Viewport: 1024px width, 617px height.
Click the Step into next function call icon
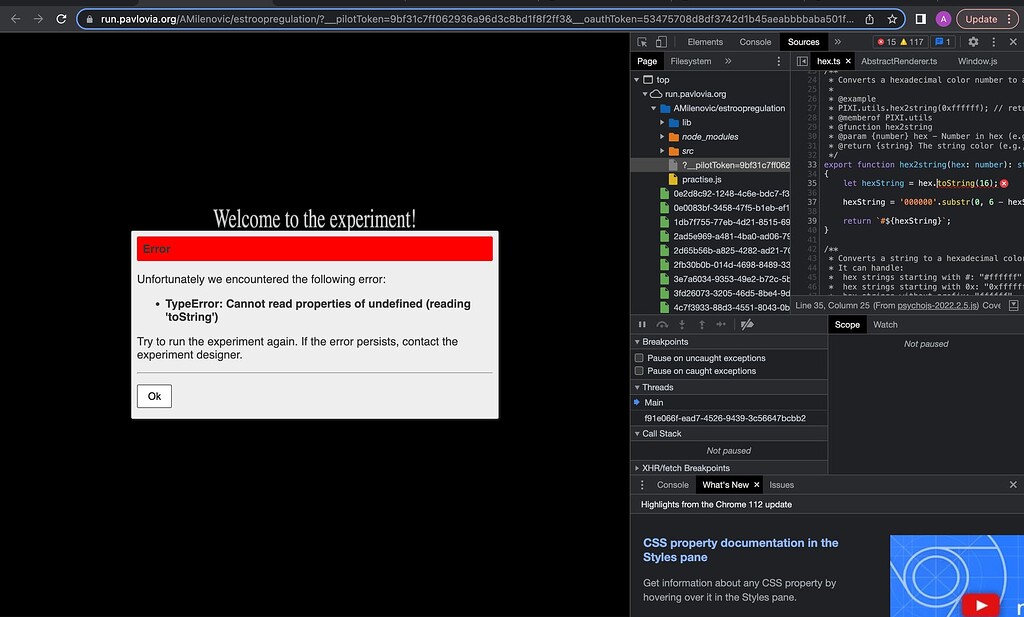pos(682,324)
